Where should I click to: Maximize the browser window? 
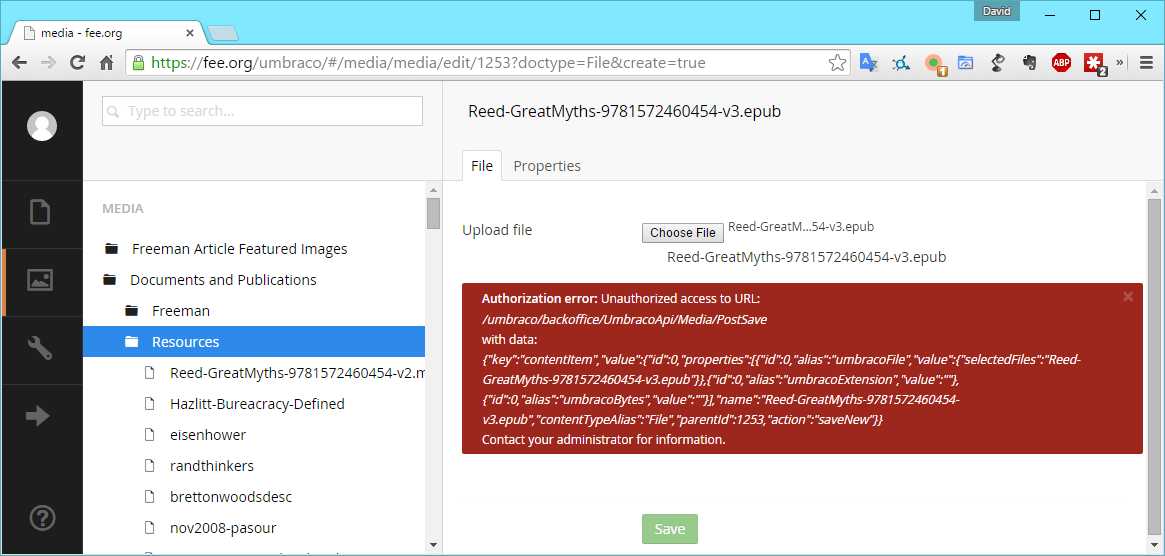click(1094, 15)
